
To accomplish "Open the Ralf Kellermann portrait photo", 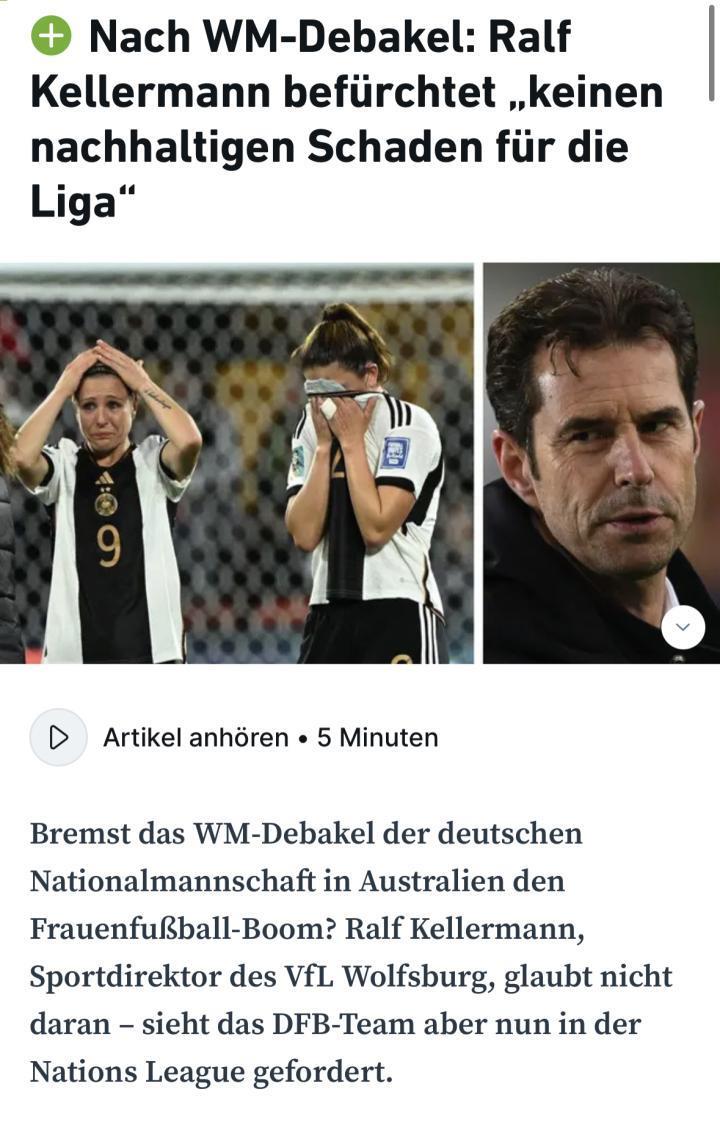I will (x=601, y=463).
